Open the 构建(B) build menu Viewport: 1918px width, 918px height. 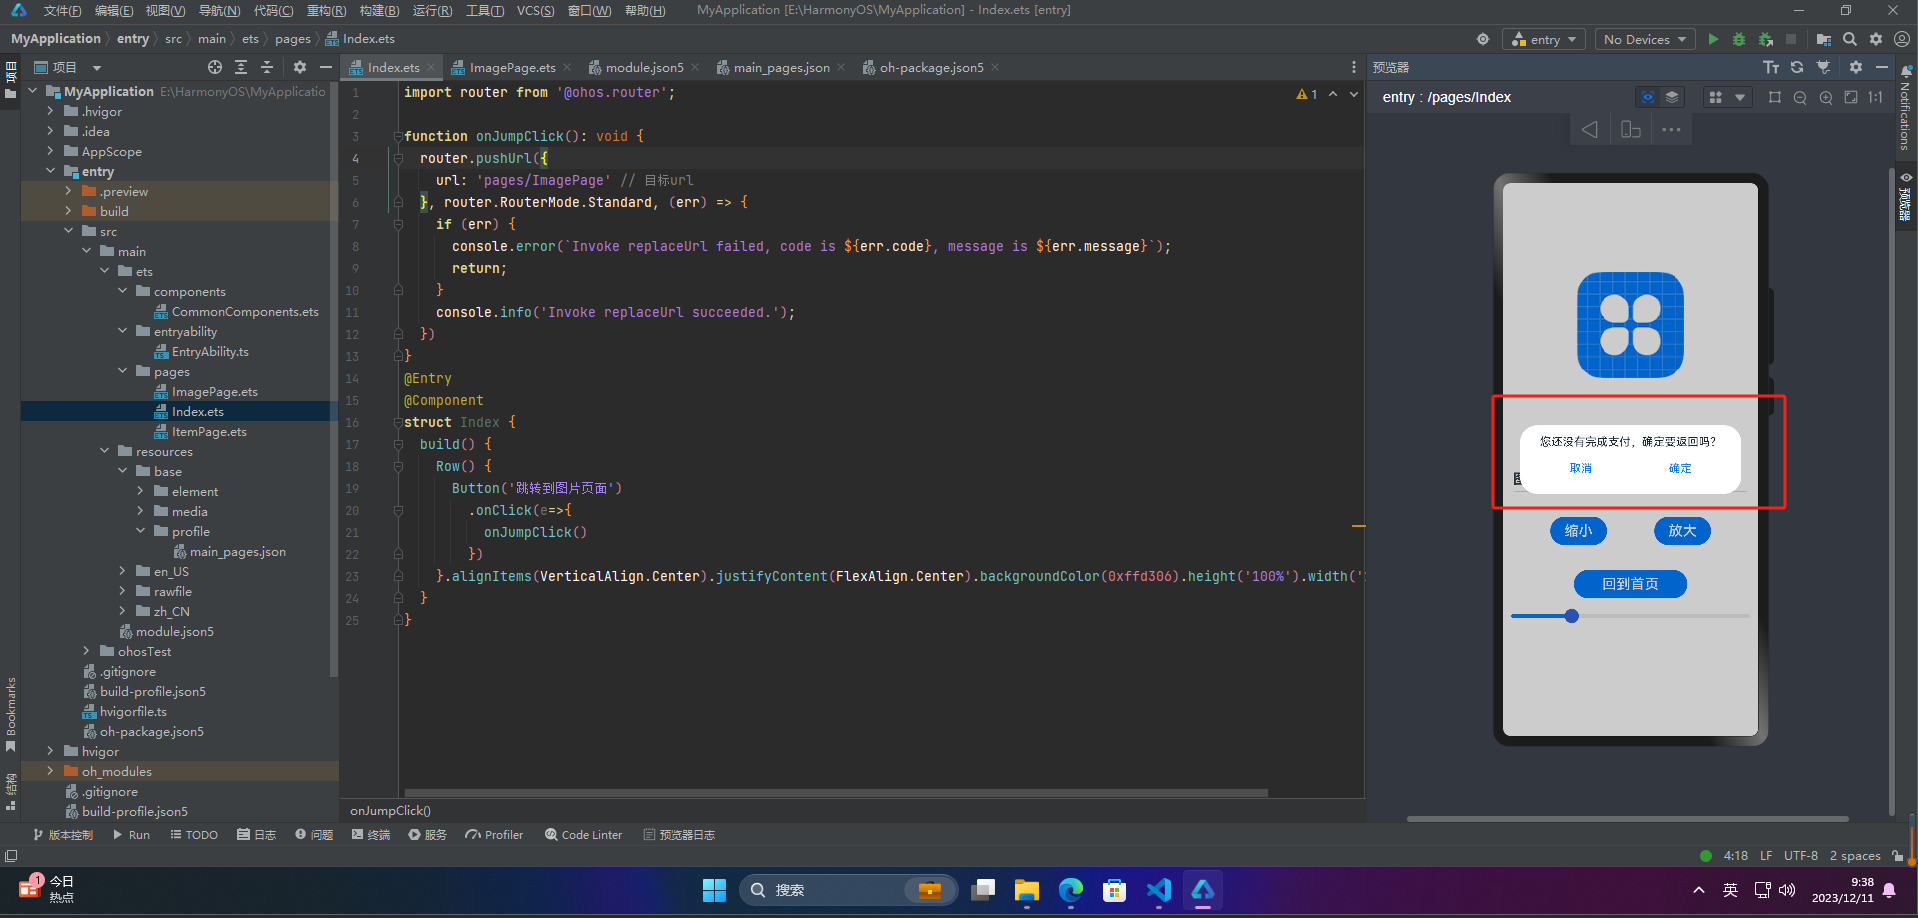click(379, 10)
